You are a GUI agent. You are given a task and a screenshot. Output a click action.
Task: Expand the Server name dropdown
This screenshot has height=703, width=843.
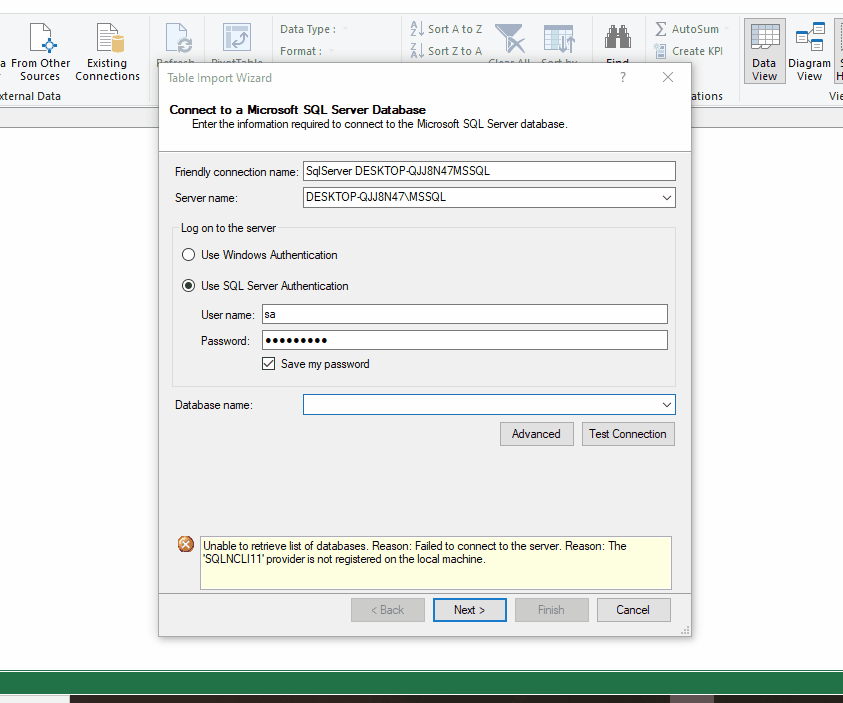coord(667,197)
